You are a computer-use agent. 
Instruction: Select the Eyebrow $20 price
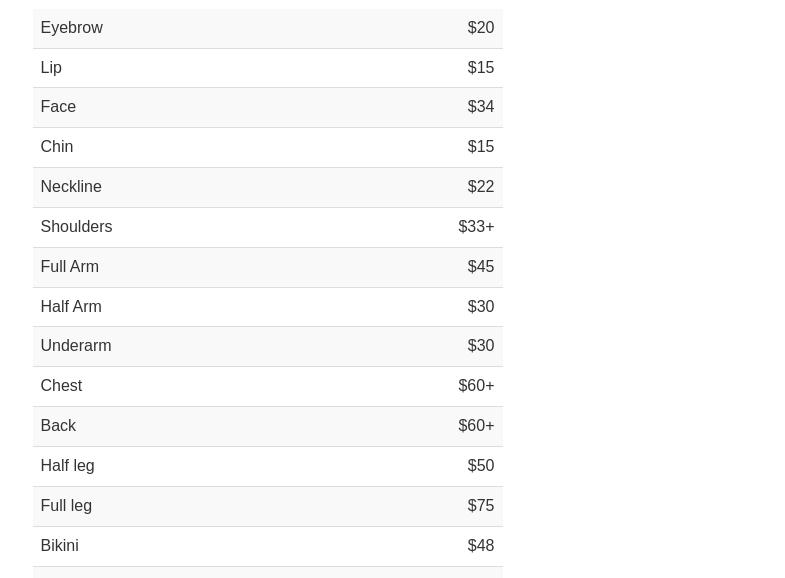click(x=480, y=27)
